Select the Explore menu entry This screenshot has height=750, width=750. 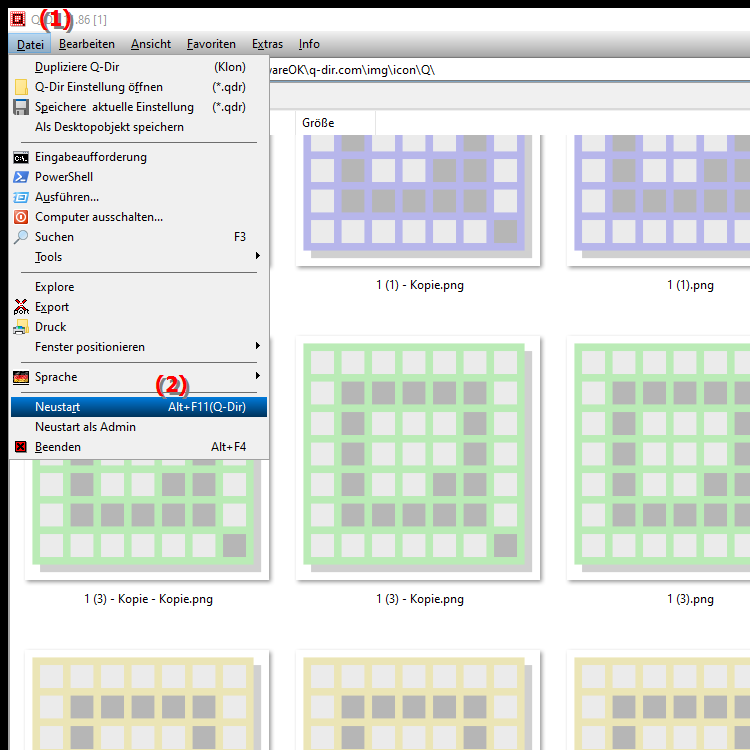pyautogui.click(x=139, y=287)
